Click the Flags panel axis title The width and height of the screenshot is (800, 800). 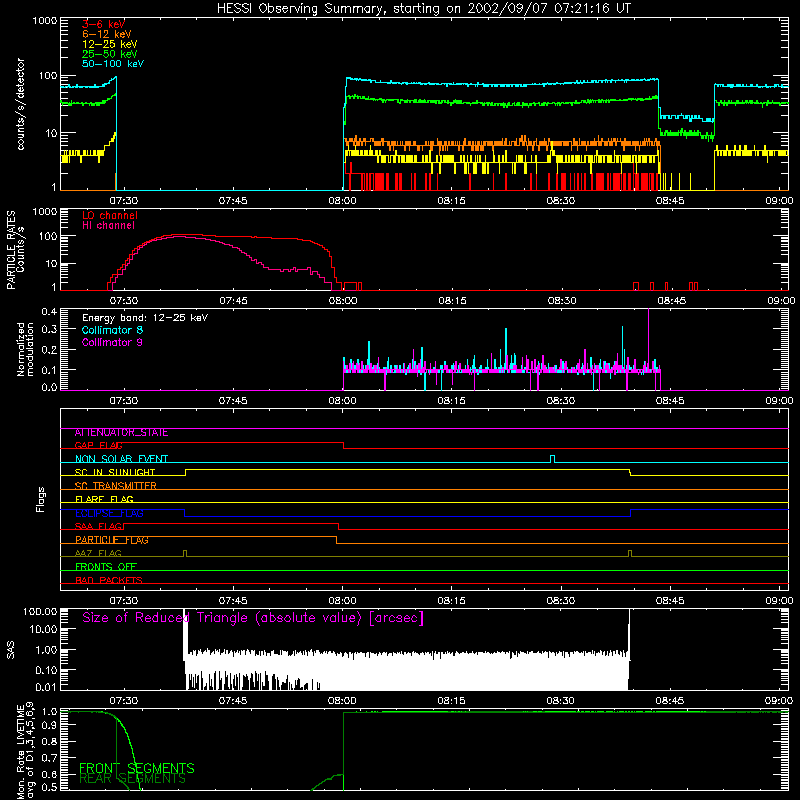coord(40,499)
